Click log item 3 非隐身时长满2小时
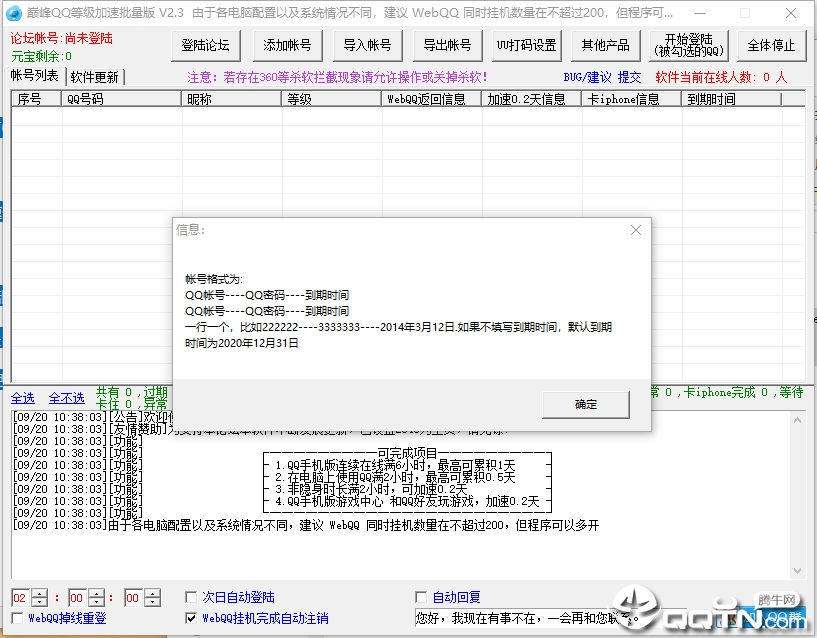The height and width of the screenshot is (638, 817). point(371,489)
